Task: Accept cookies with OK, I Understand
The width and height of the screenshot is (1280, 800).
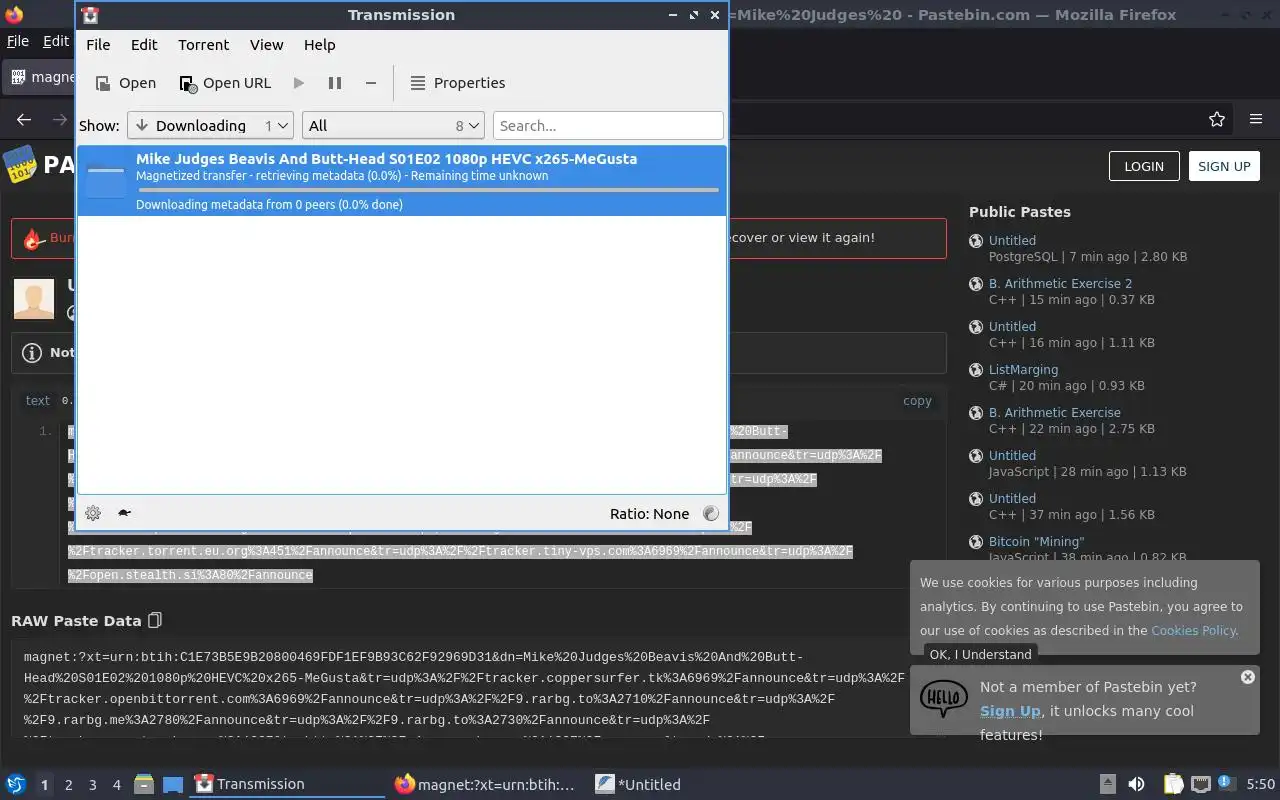Action: coord(980,654)
